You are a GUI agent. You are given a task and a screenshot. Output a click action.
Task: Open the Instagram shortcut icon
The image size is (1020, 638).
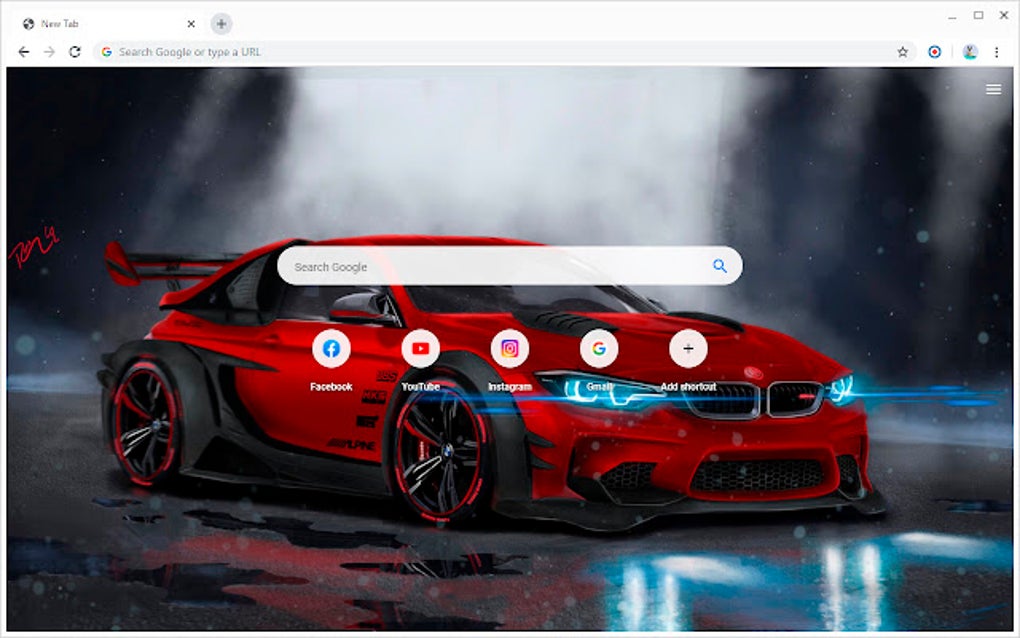509,349
